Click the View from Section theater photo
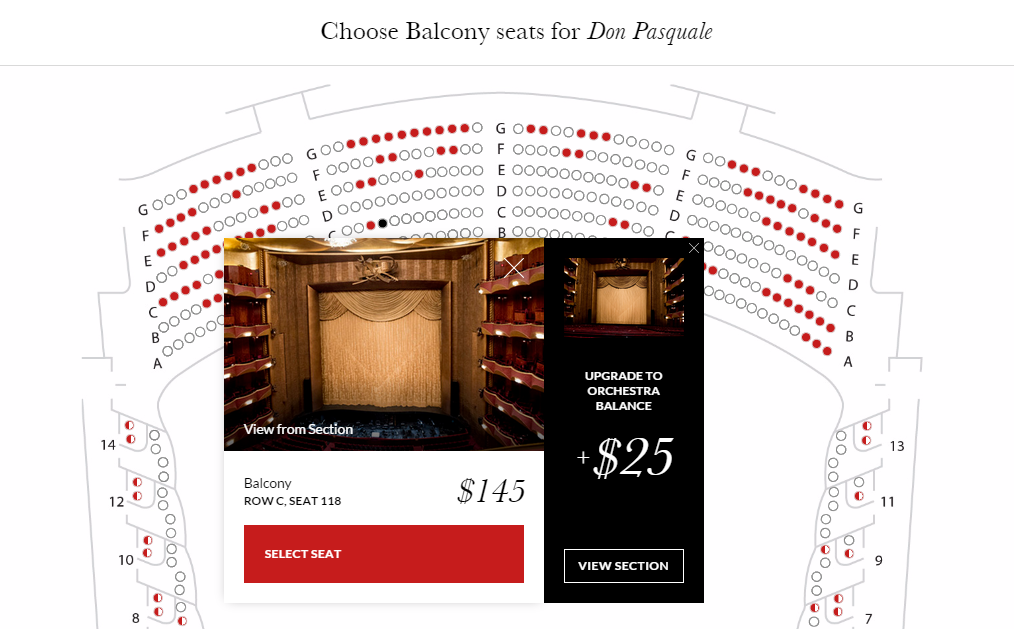This screenshot has width=1014, height=629. pyautogui.click(x=383, y=340)
